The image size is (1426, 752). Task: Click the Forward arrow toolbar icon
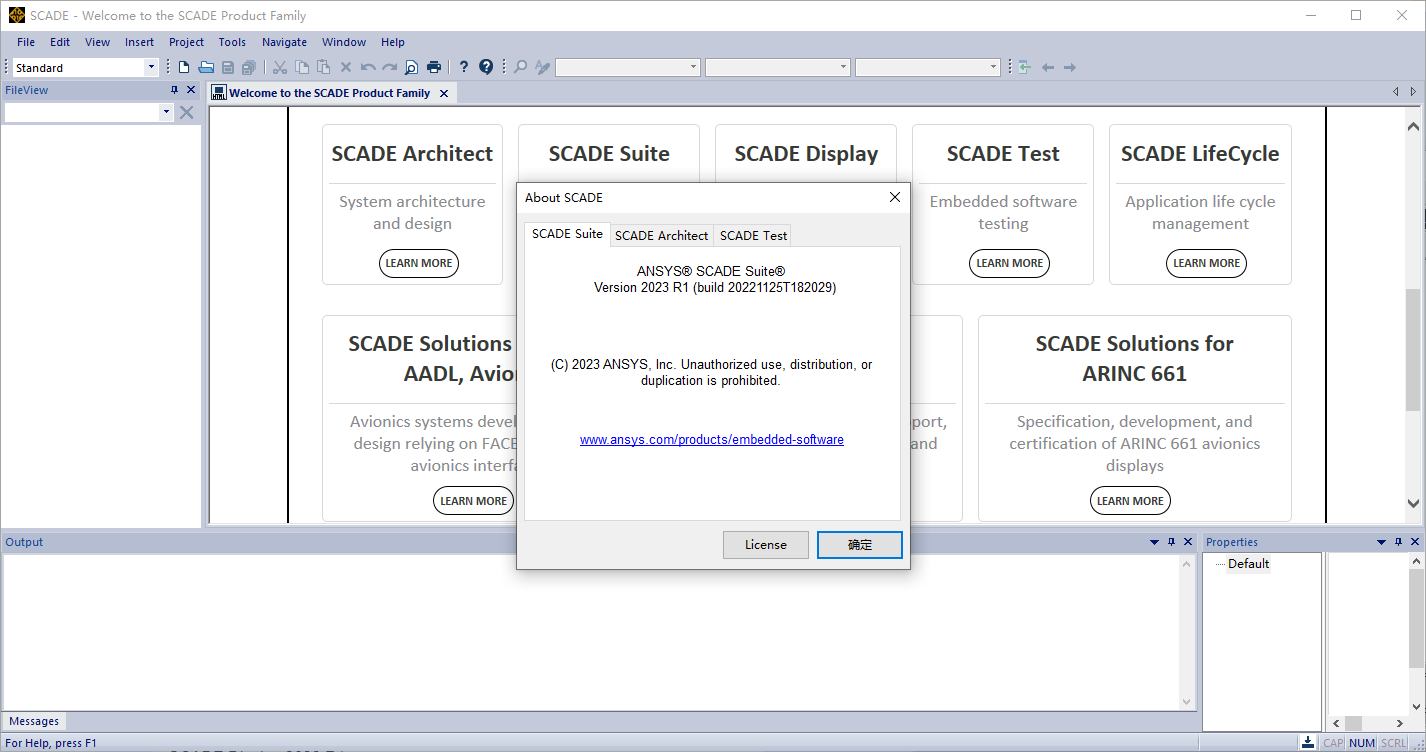[x=1069, y=67]
